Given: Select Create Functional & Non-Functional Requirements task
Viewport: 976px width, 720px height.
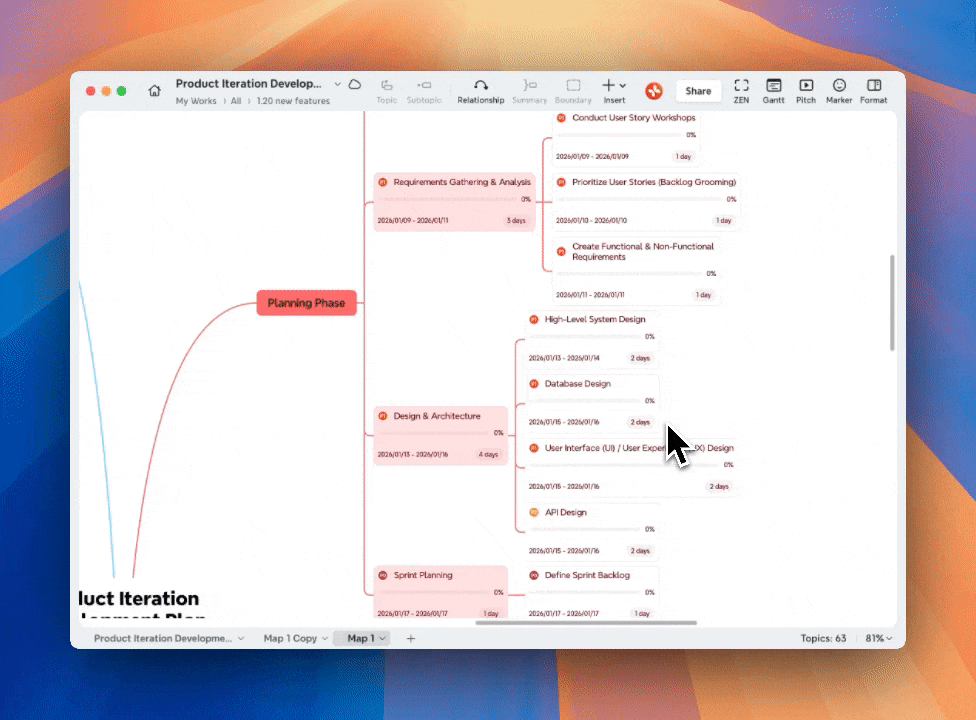Looking at the screenshot, I should 636,271.
